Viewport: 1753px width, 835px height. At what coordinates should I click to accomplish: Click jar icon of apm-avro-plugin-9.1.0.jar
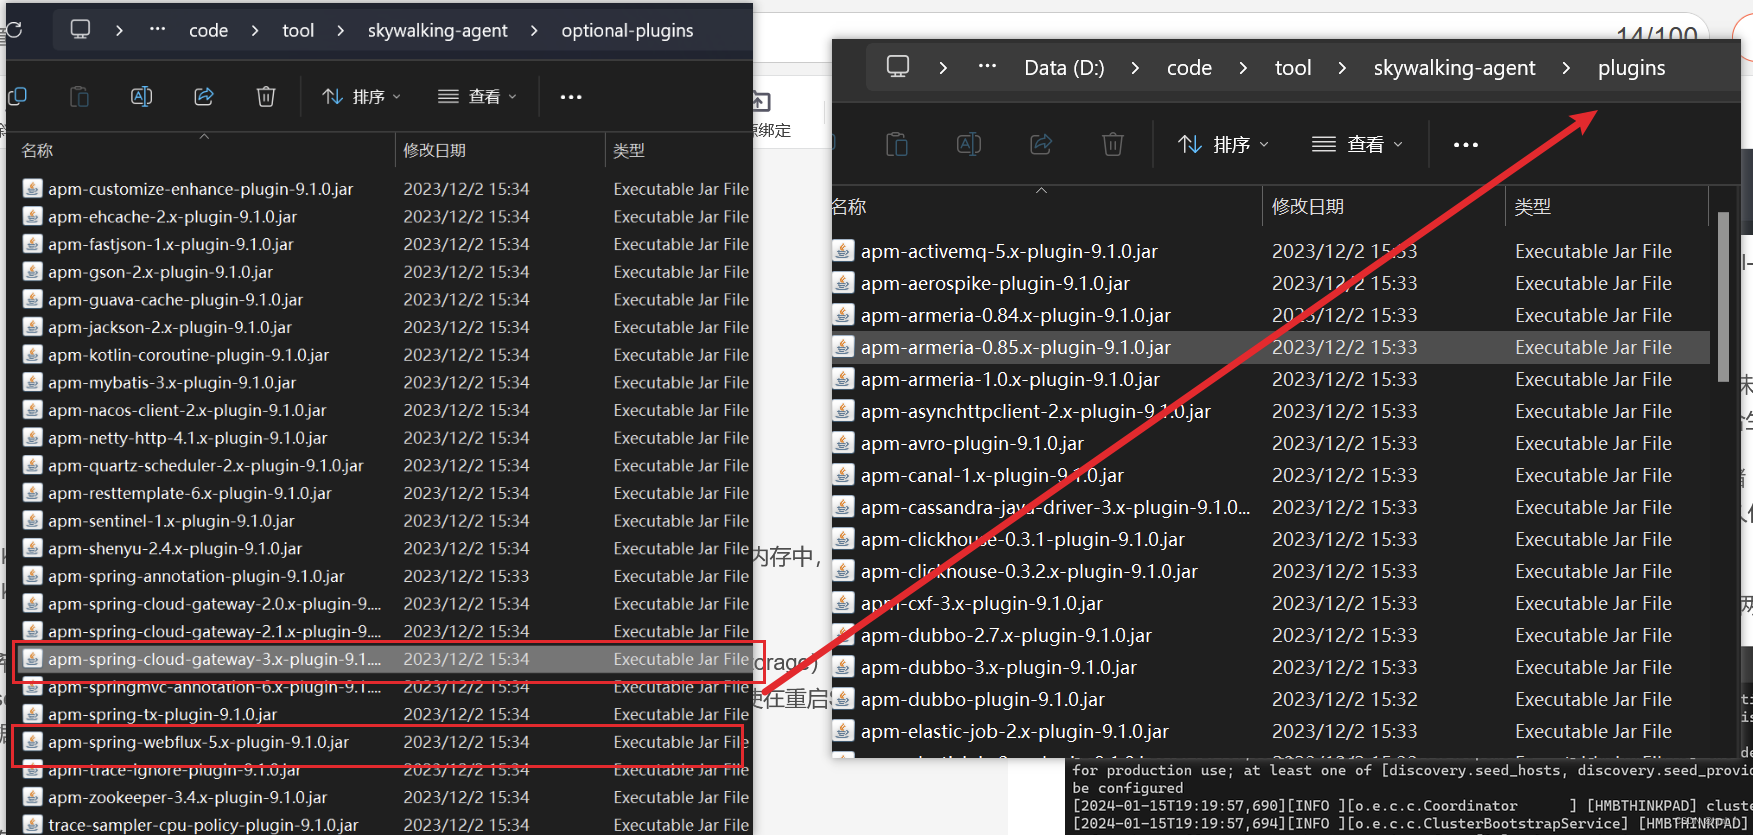[843, 443]
